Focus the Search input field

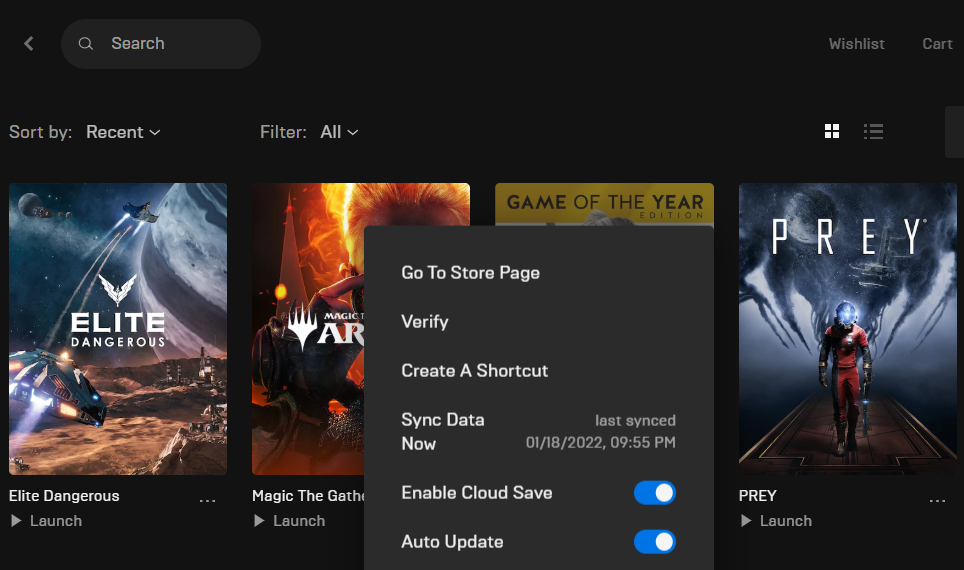click(x=161, y=44)
